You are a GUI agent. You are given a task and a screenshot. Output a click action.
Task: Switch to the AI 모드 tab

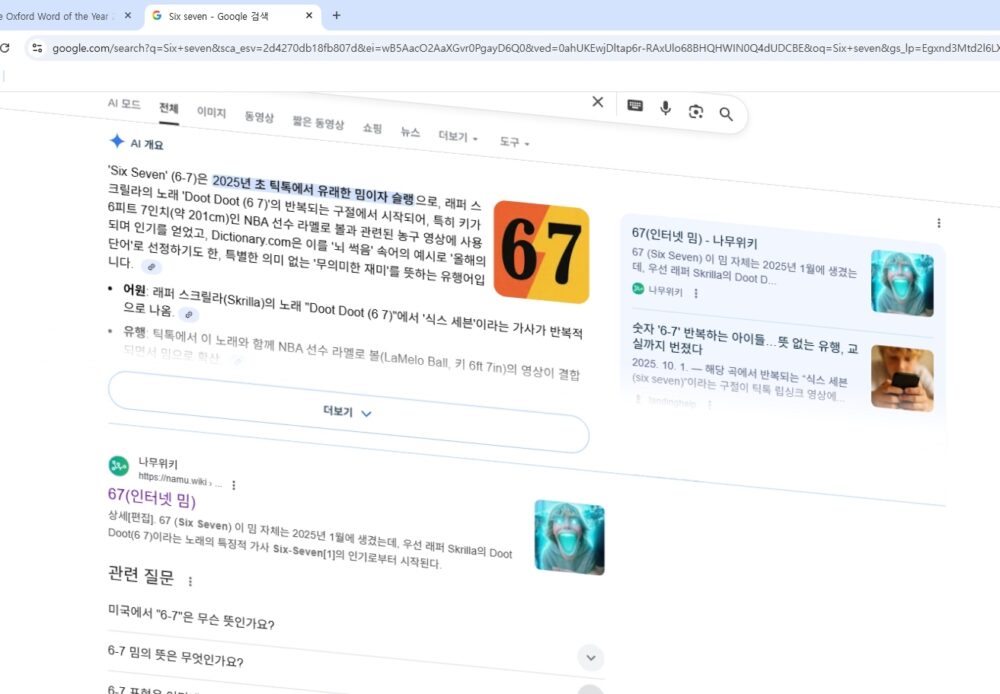[124, 104]
